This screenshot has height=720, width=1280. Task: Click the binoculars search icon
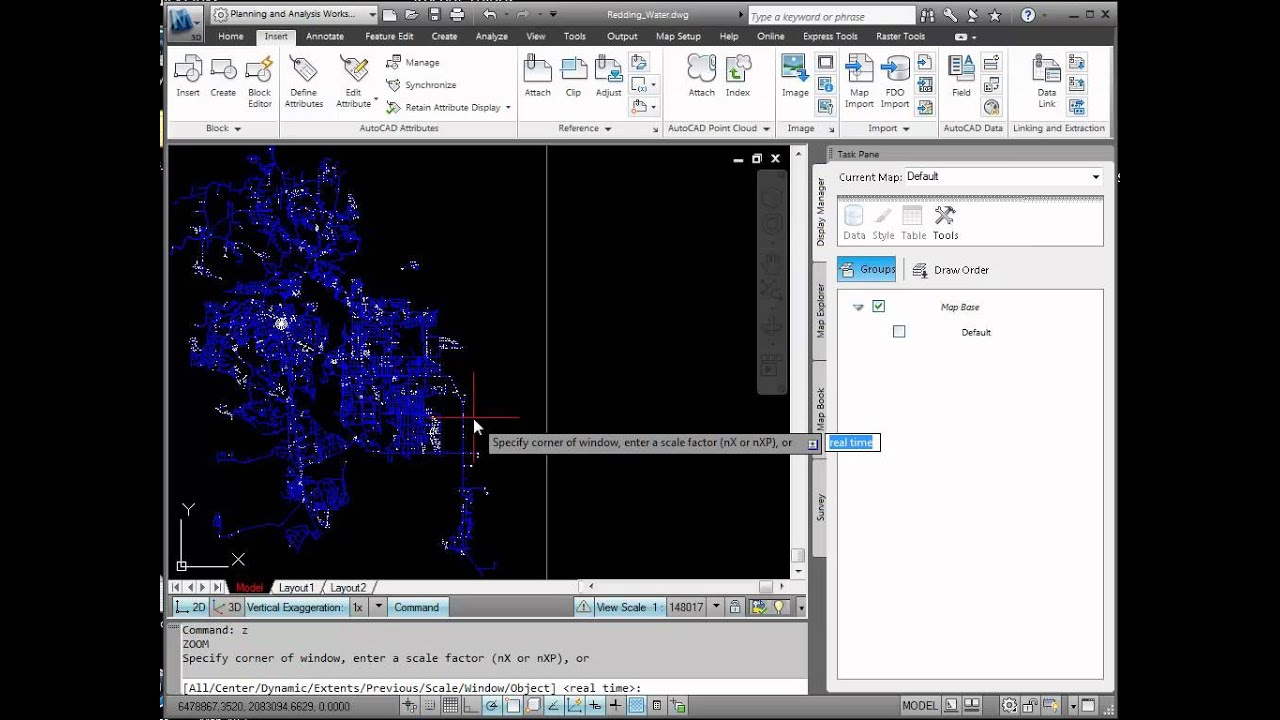(x=928, y=15)
